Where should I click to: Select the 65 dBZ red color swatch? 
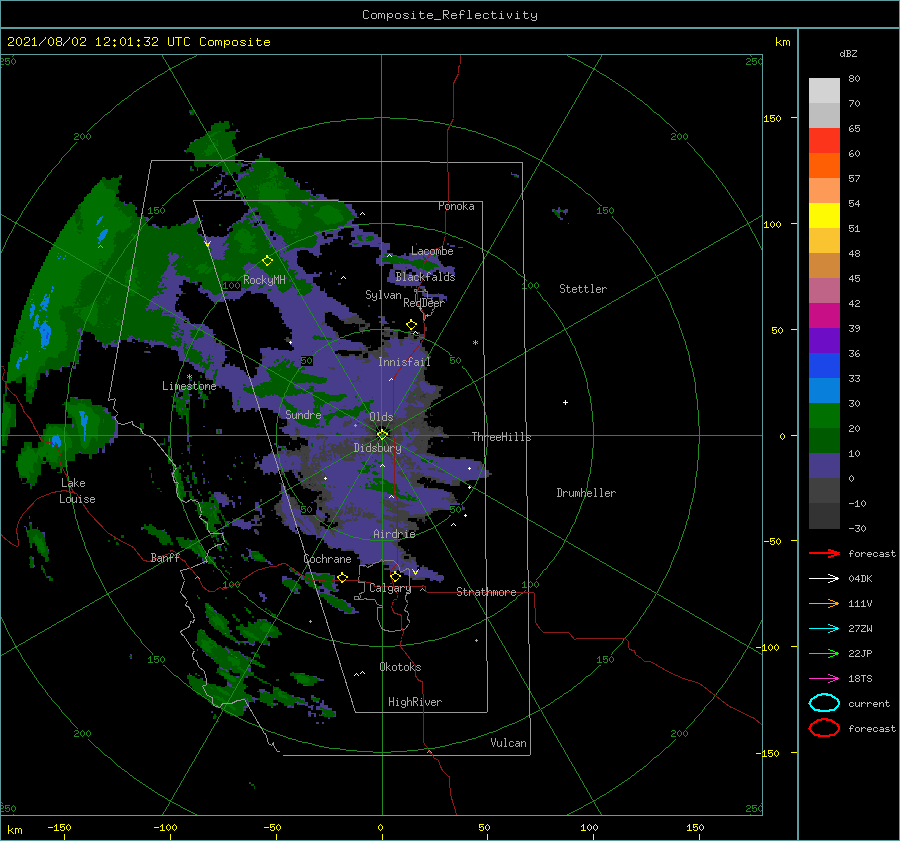[x=824, y=141]
